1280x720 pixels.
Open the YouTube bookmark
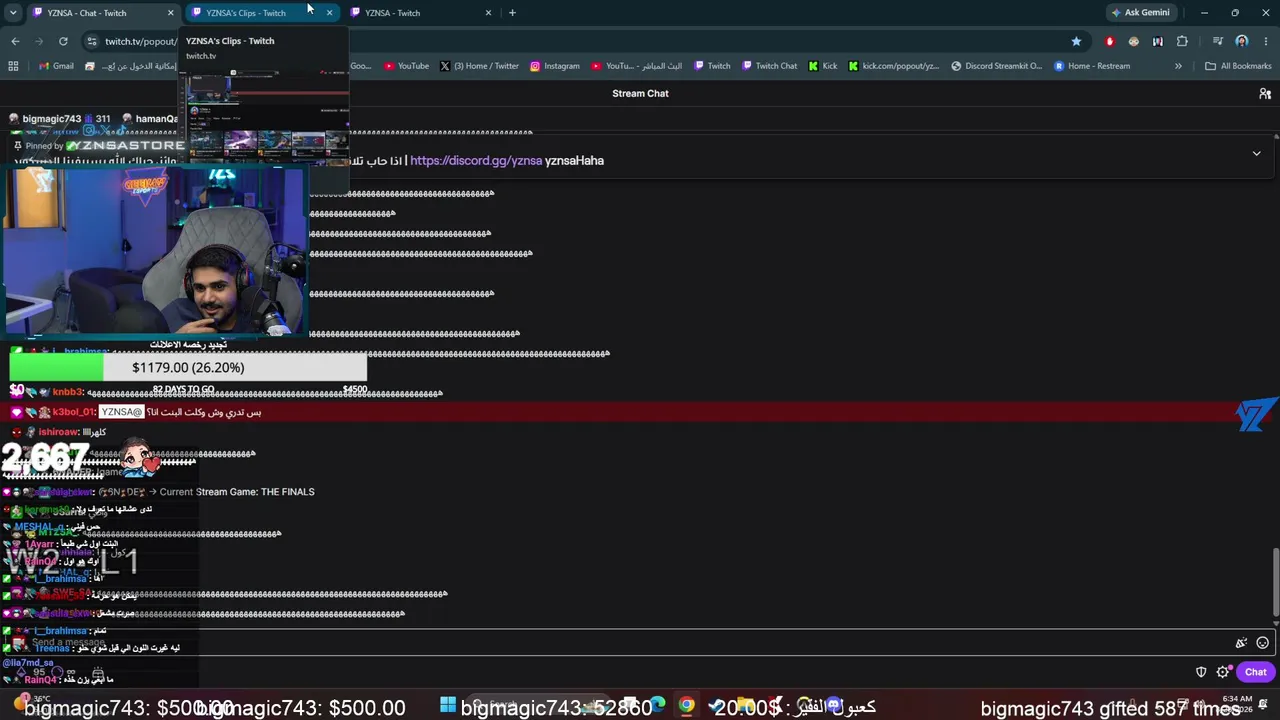pyautogui.click(x=407, y=66)
